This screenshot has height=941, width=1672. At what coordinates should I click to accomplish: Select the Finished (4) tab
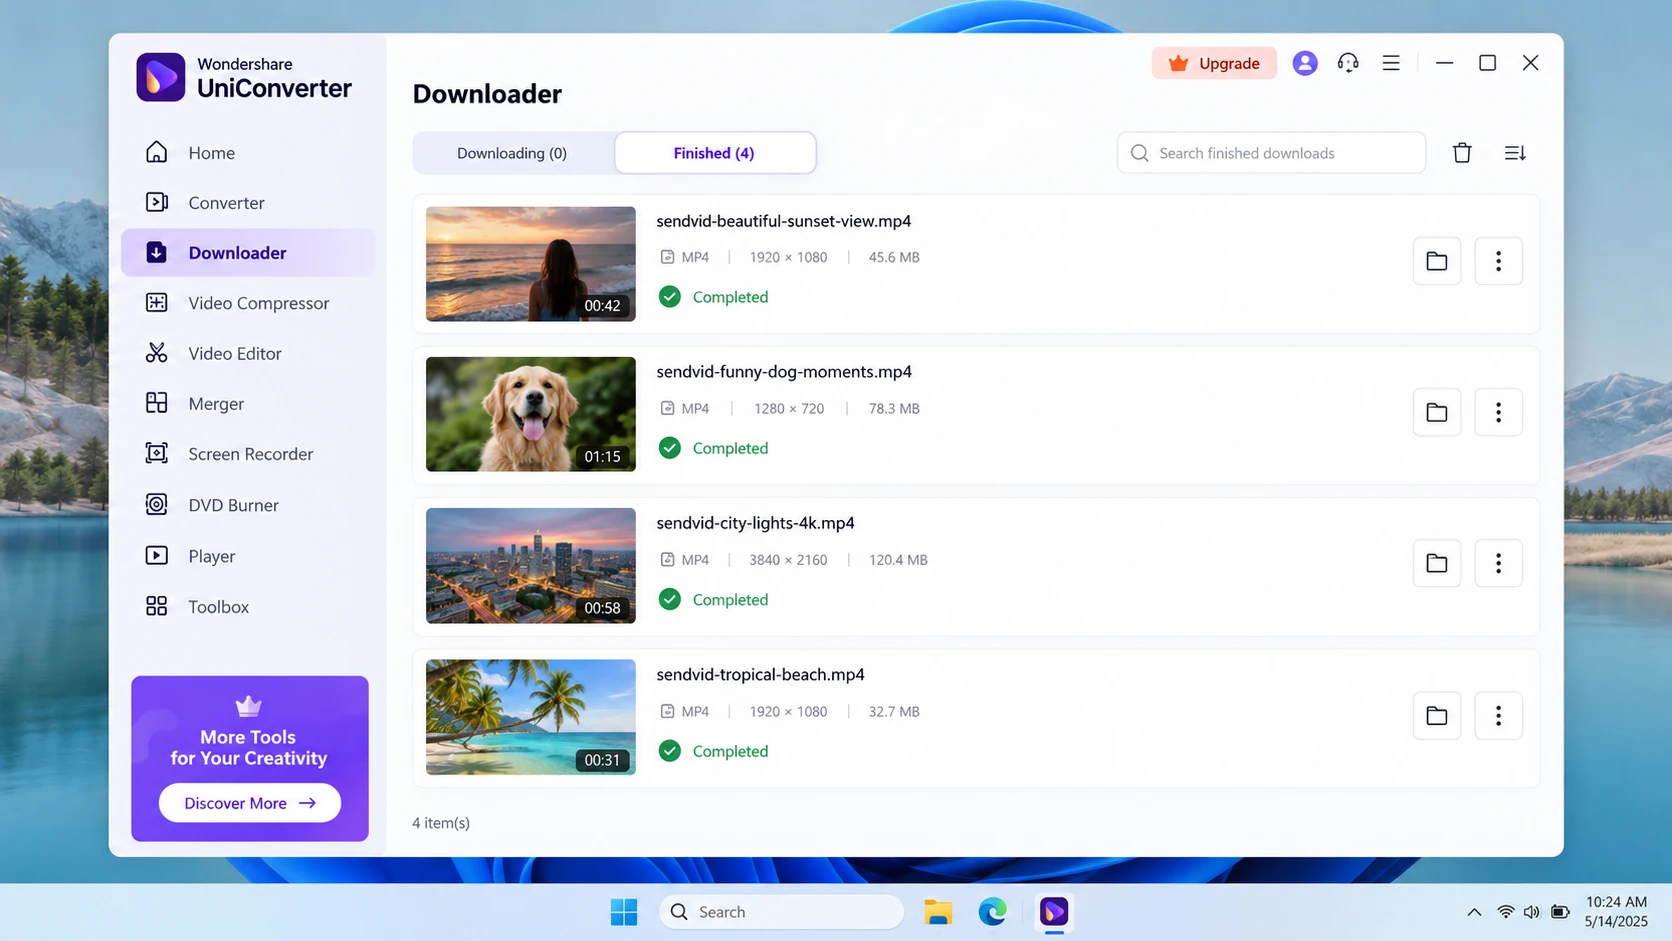coord(714,153)
